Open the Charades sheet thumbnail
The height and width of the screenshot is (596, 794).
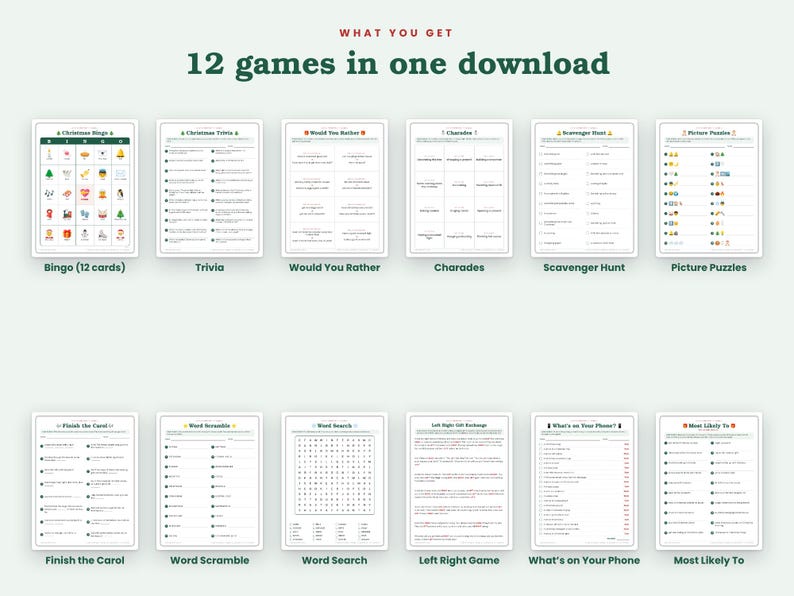coord(459,188)
